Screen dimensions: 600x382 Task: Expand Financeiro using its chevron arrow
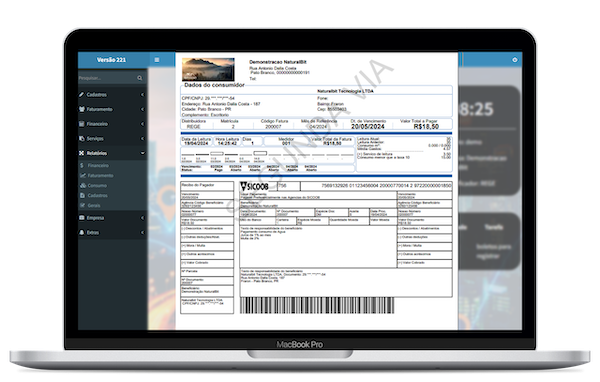point(142,124)
